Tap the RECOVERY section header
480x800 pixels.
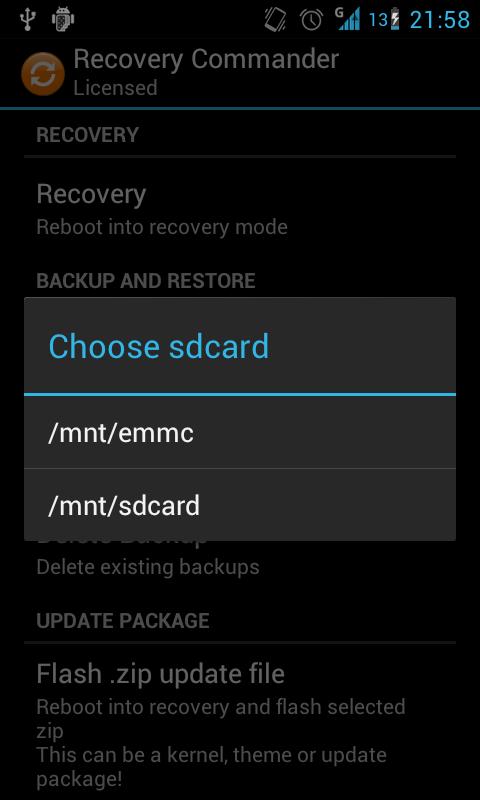87,135
